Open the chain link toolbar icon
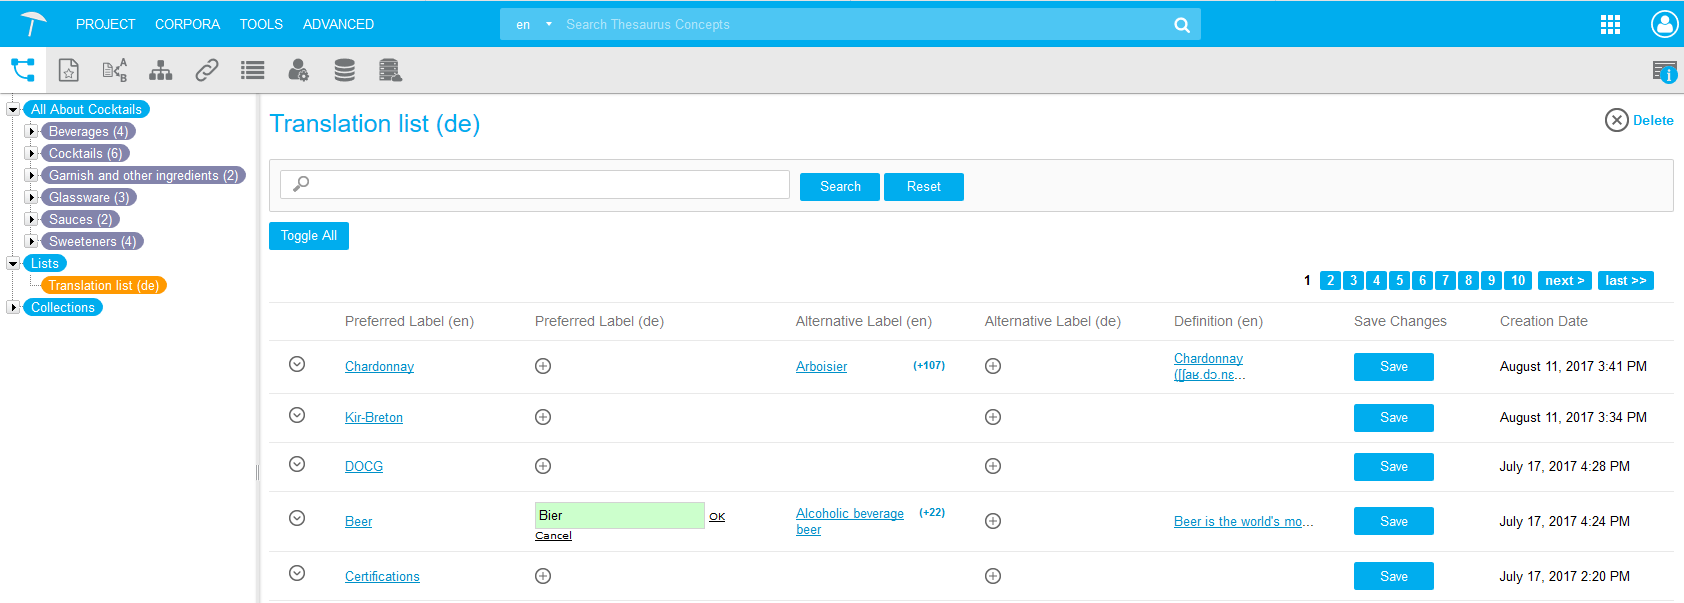1684x603 pixels. coord(207,70)
